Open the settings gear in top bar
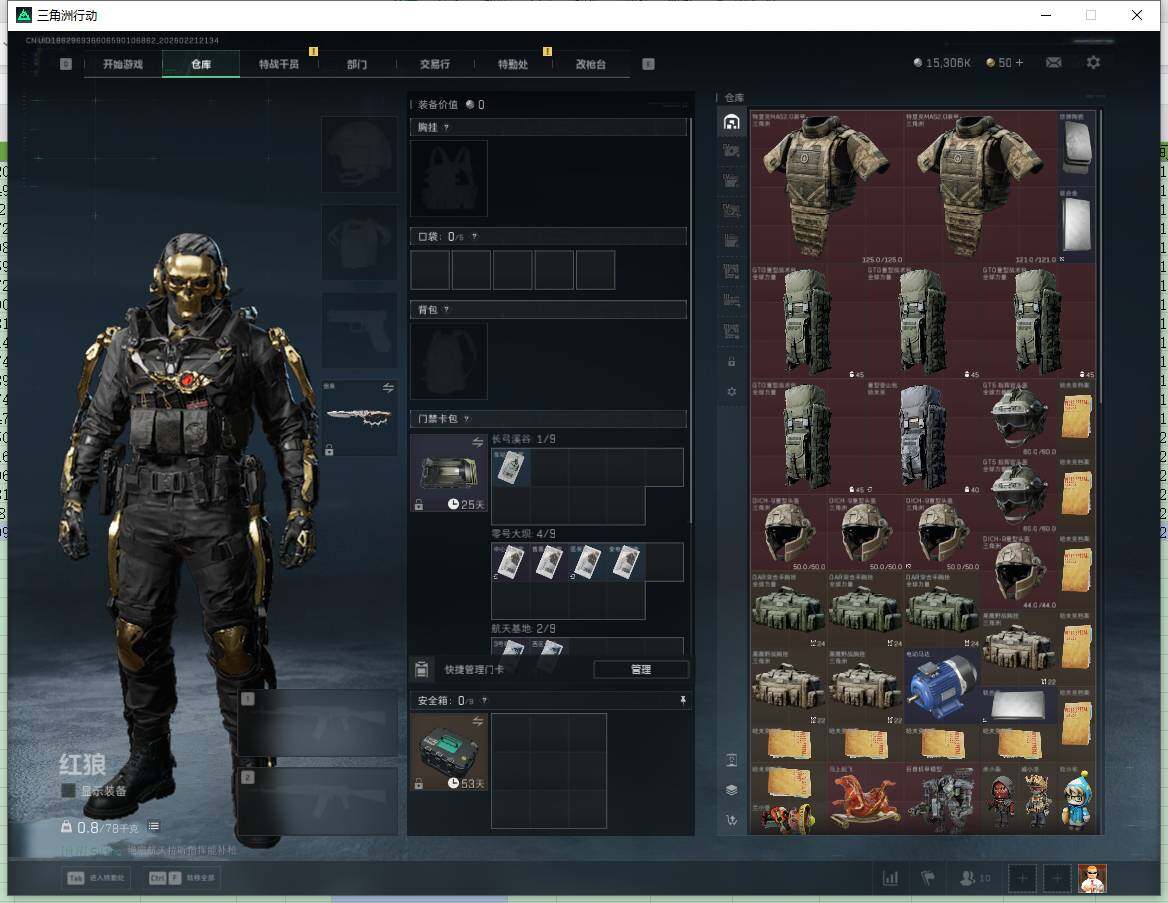Viewport: 1168px width, 903px height. click(1093, 63)
